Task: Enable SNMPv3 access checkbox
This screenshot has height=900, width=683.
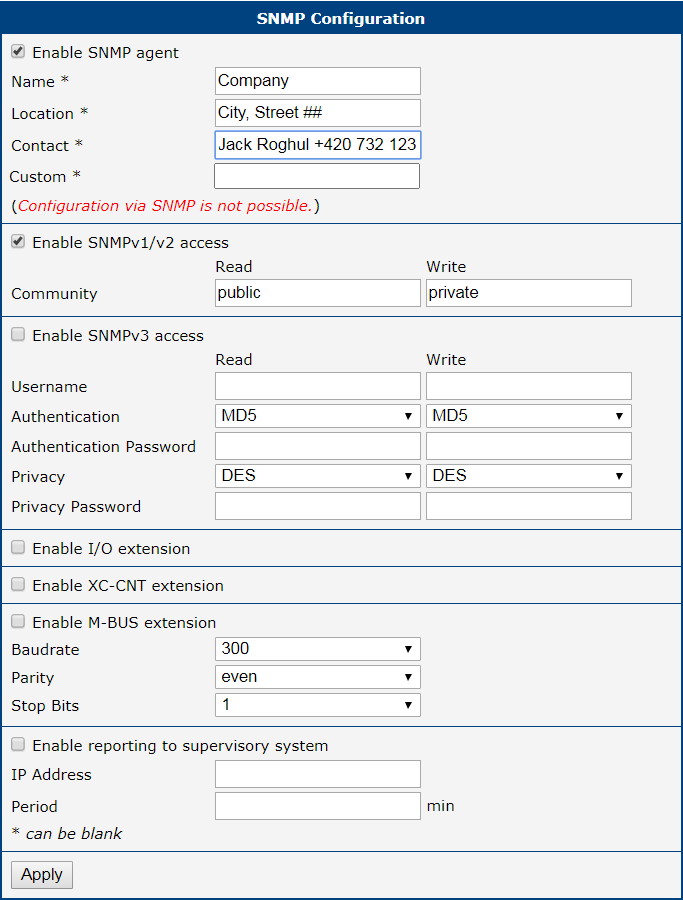Action: point(18,335)
